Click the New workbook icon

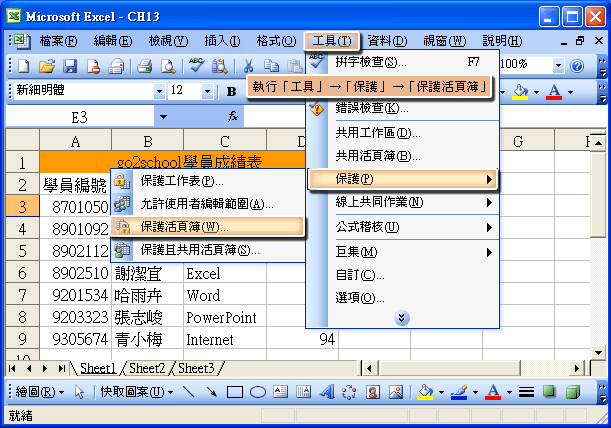(23, 66)
